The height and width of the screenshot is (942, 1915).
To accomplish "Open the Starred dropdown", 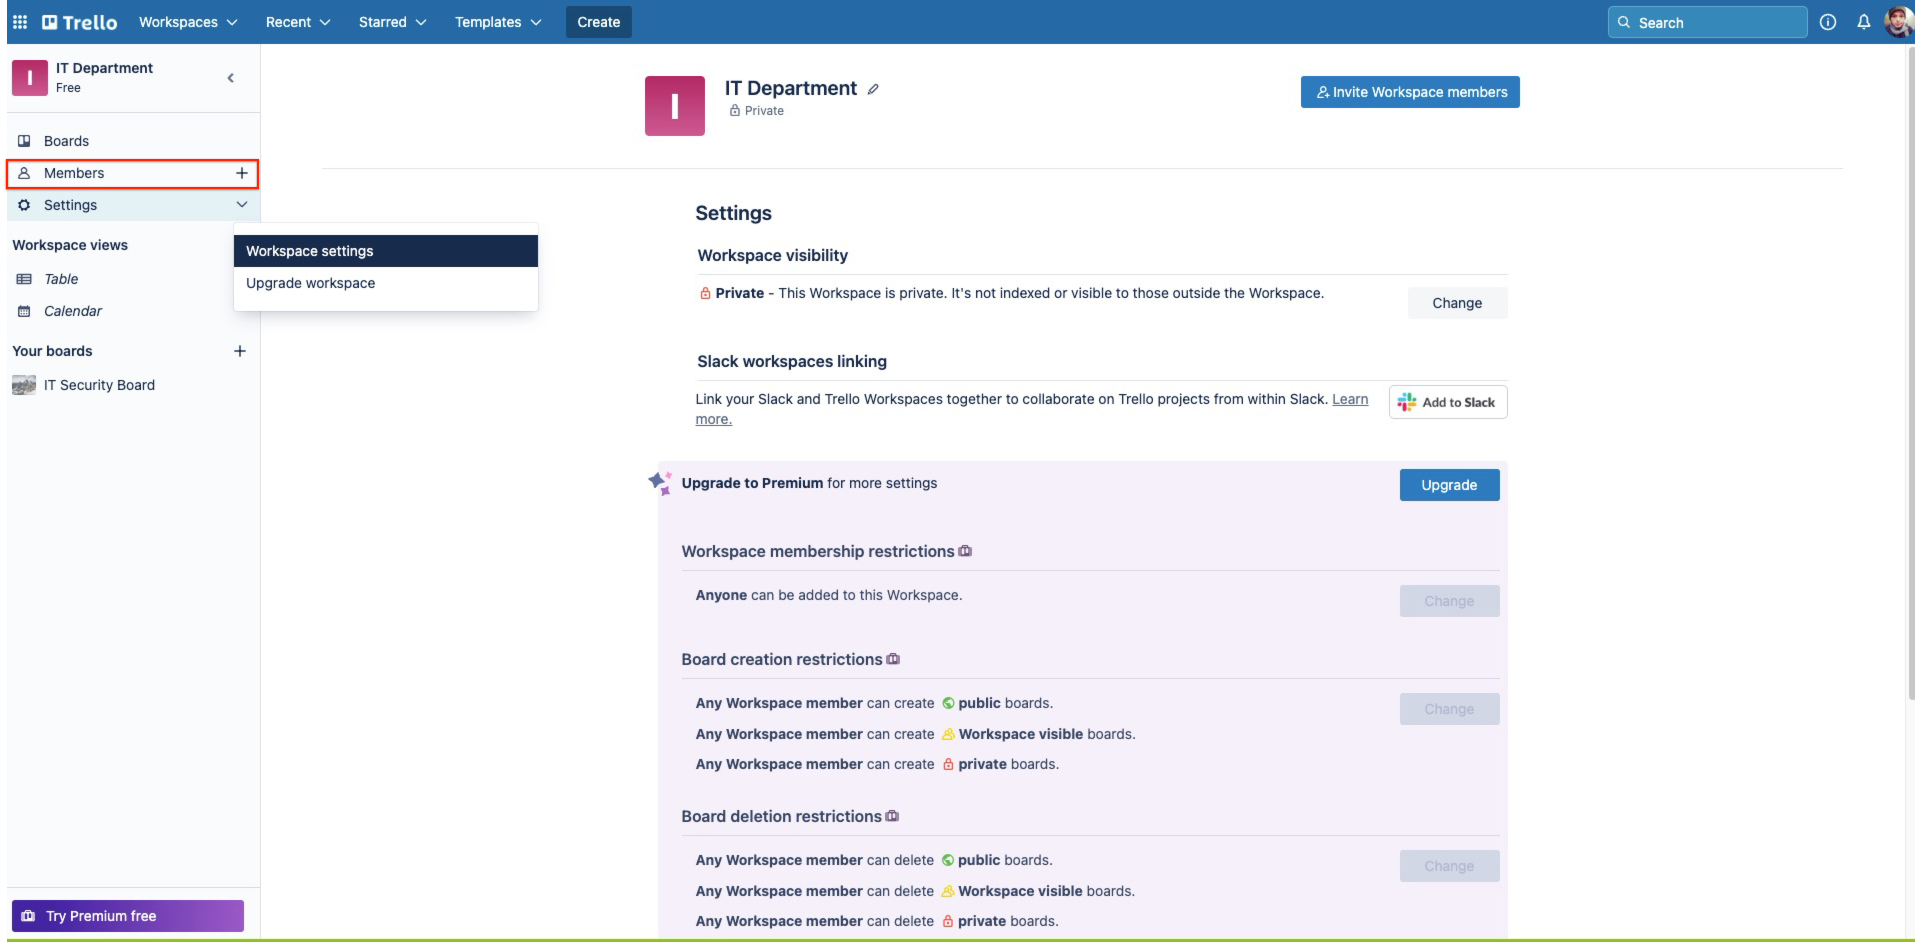I will pyautogui.click(x=392, y=22).
